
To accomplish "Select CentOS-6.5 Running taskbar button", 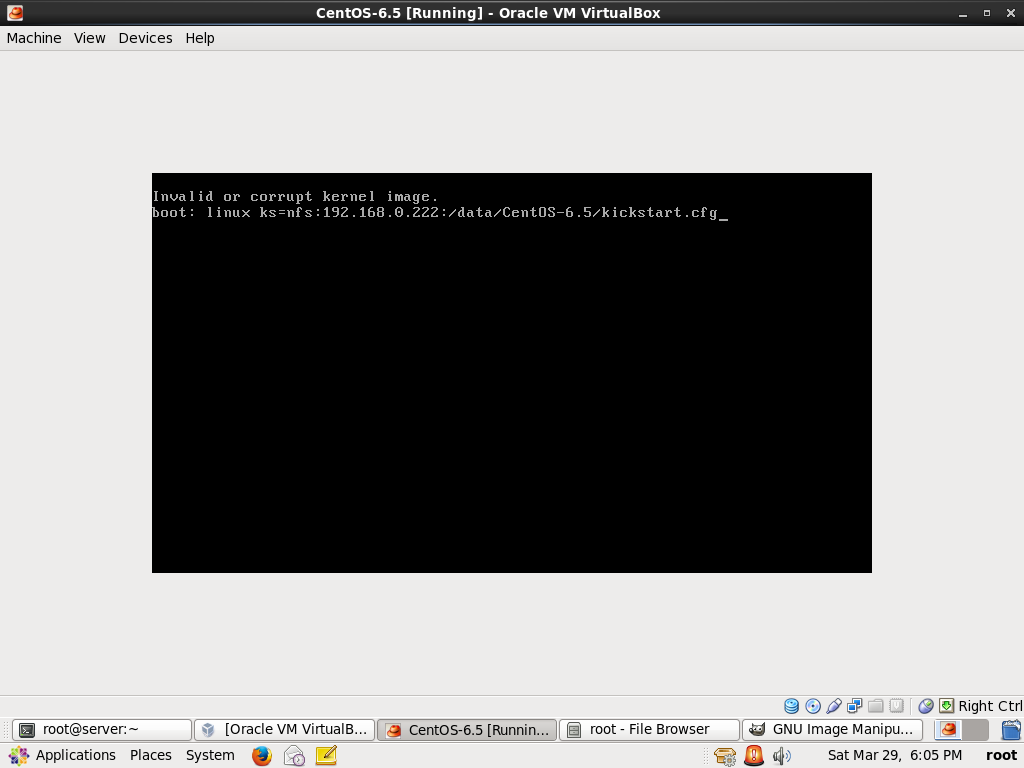I will click(x=468, y=729).
